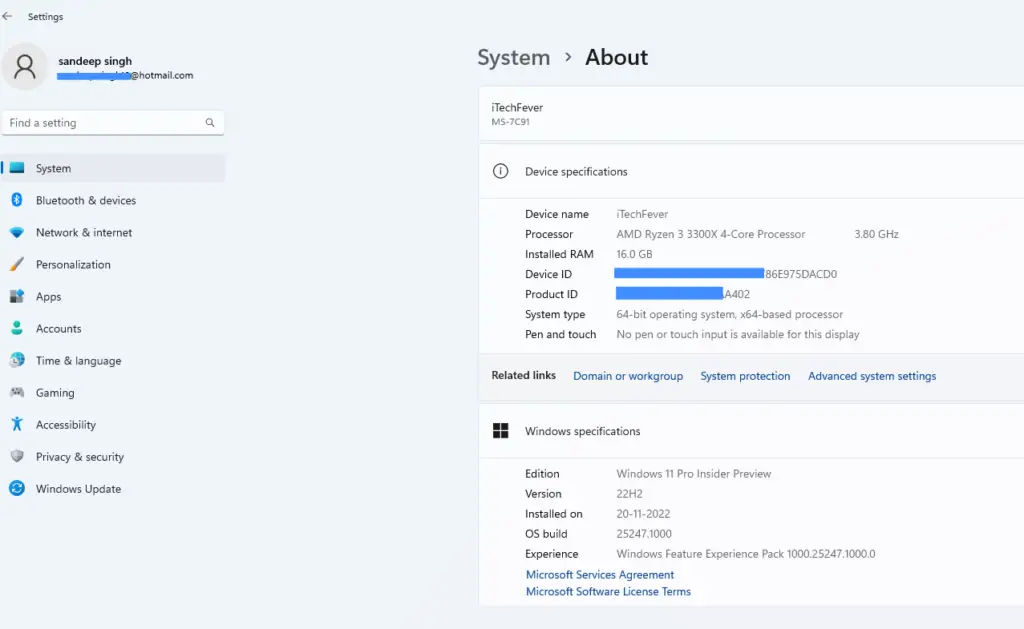Click the 3.80 GHz processor speed

[x=876, y=234]
